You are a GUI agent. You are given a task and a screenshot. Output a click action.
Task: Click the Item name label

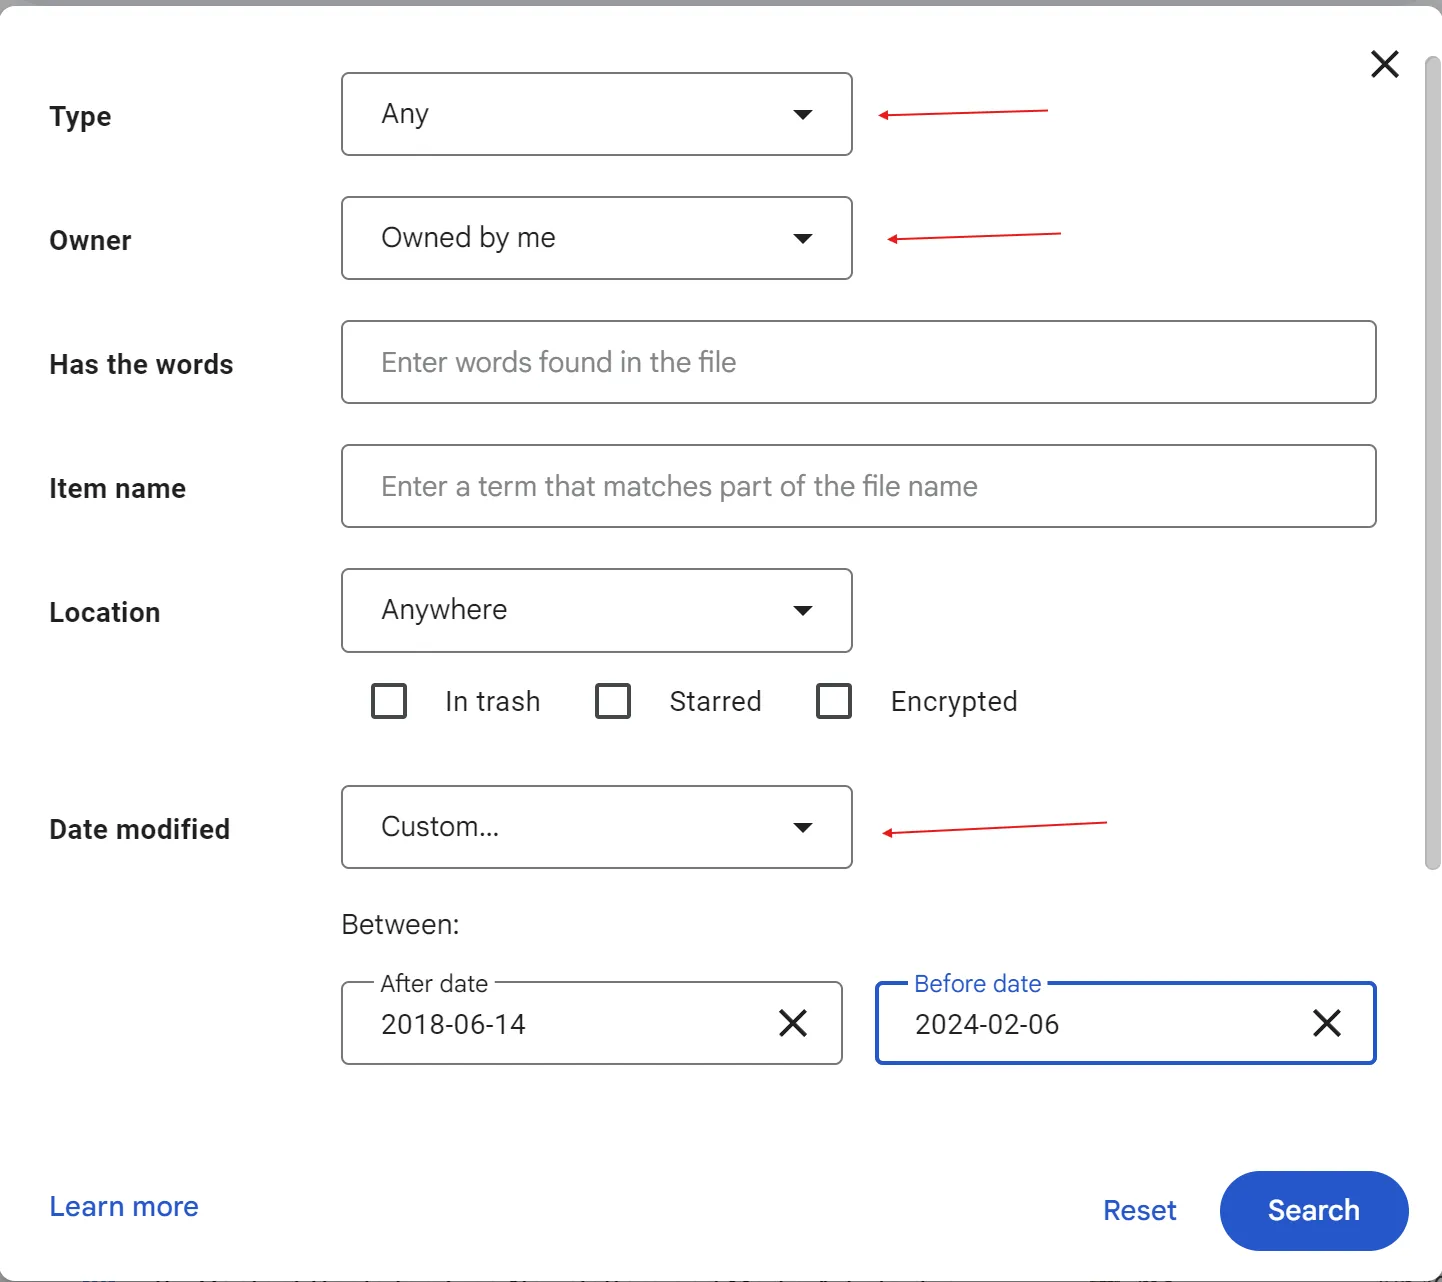coord(118,489)
